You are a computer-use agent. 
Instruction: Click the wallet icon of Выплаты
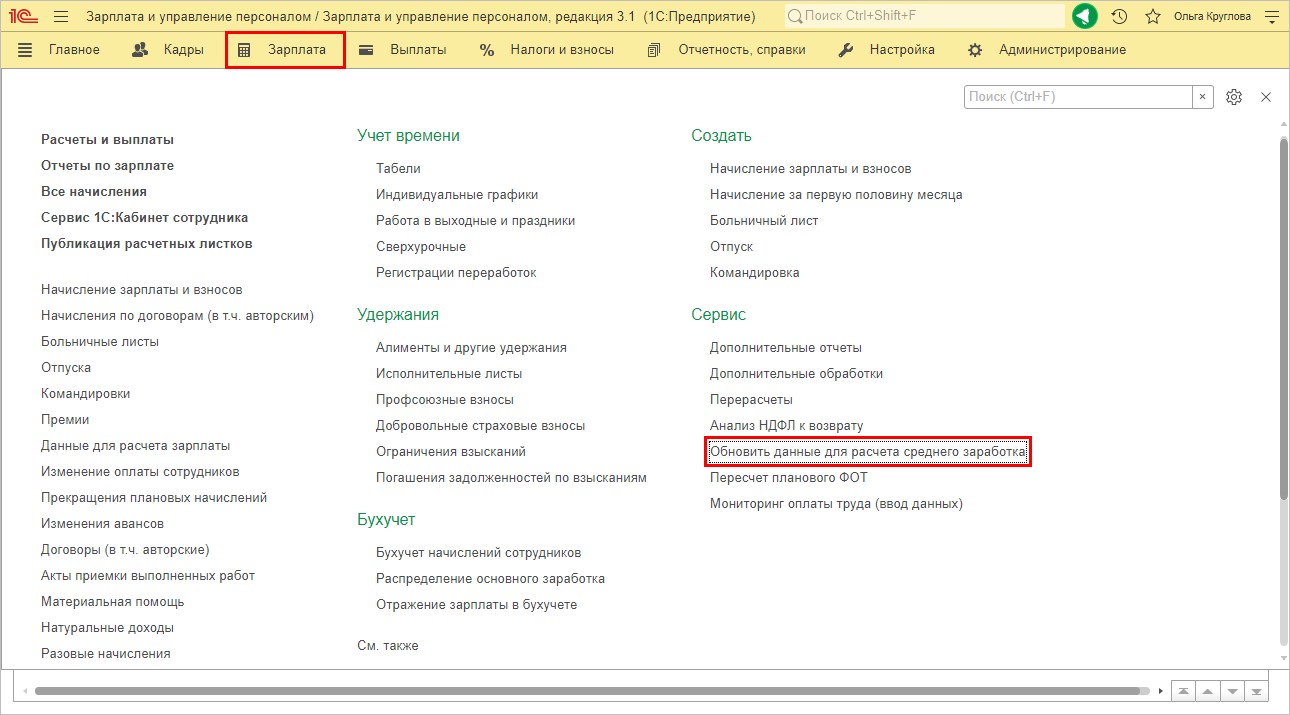[x=366, y=50]
